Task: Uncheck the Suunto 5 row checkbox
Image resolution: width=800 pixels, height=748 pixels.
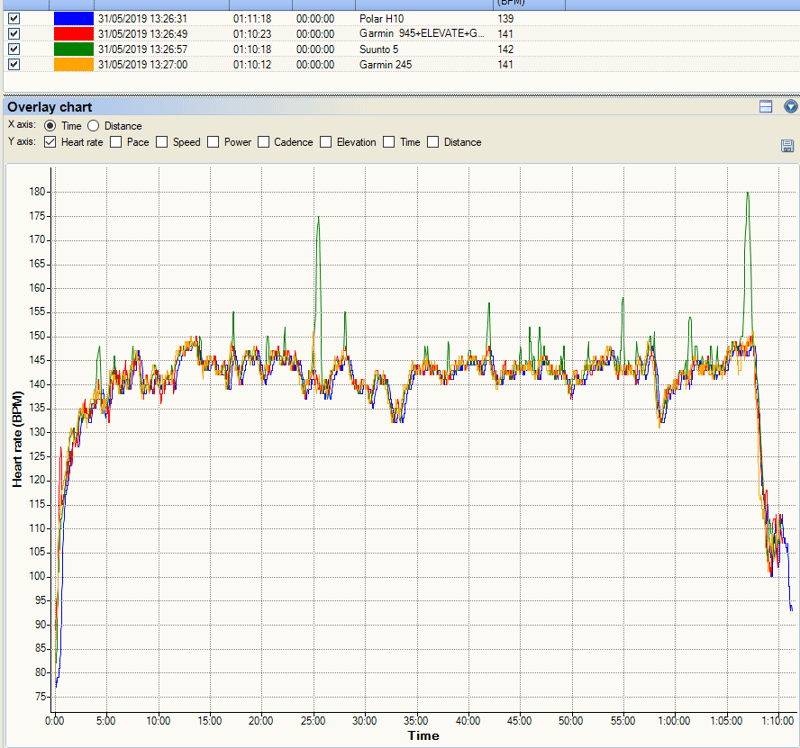Action: (14, 49)
